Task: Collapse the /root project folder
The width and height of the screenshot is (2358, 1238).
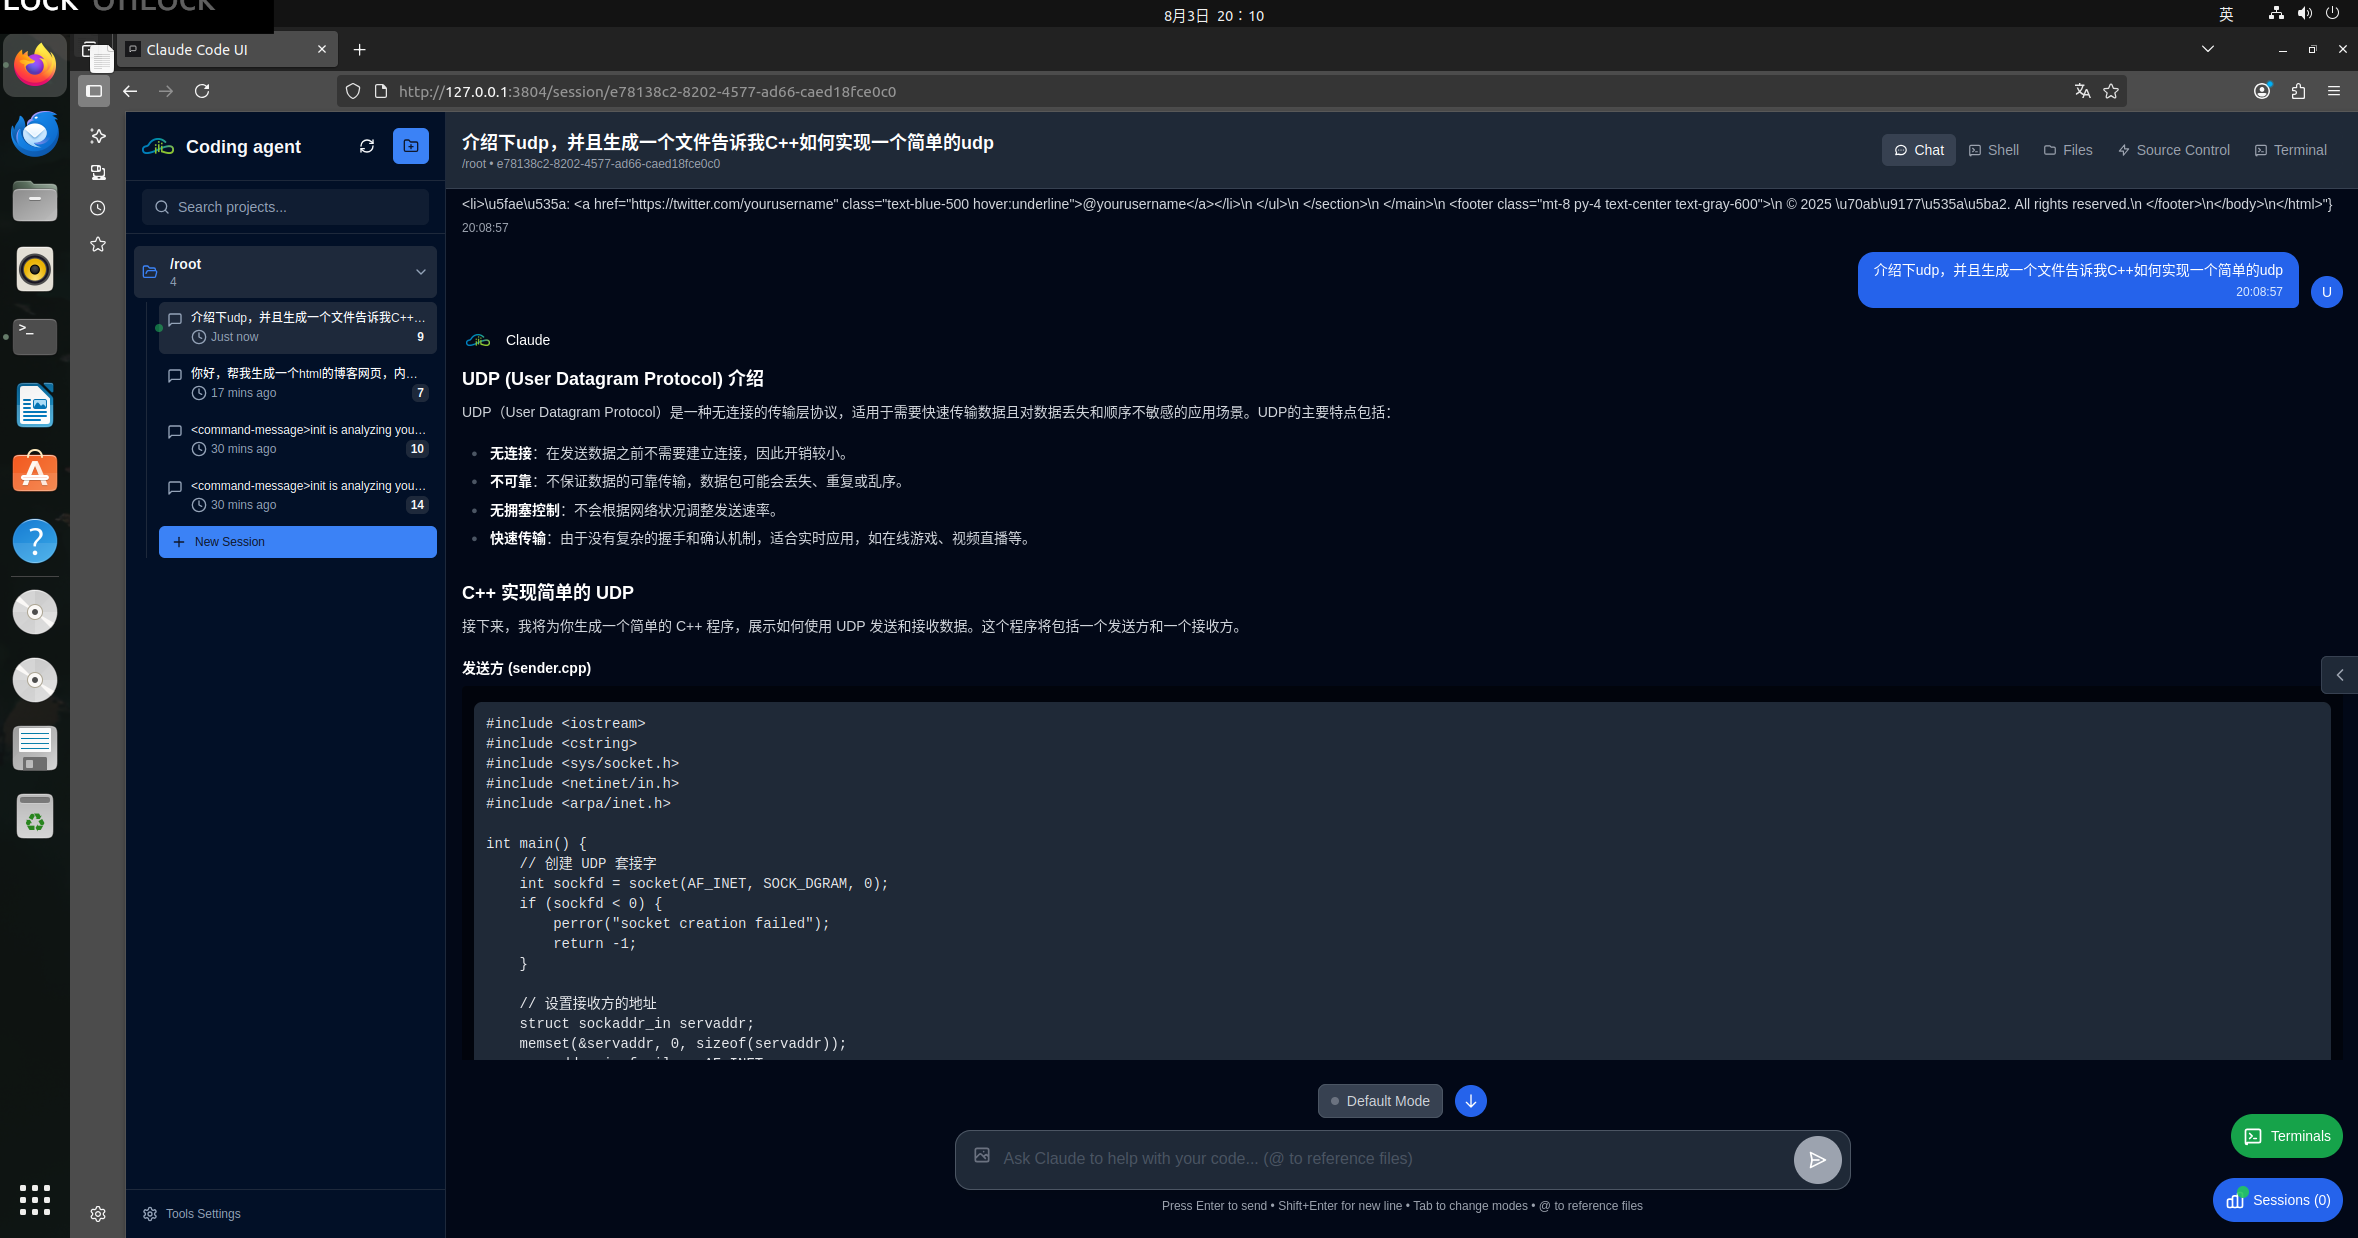Action: [421, 272]
